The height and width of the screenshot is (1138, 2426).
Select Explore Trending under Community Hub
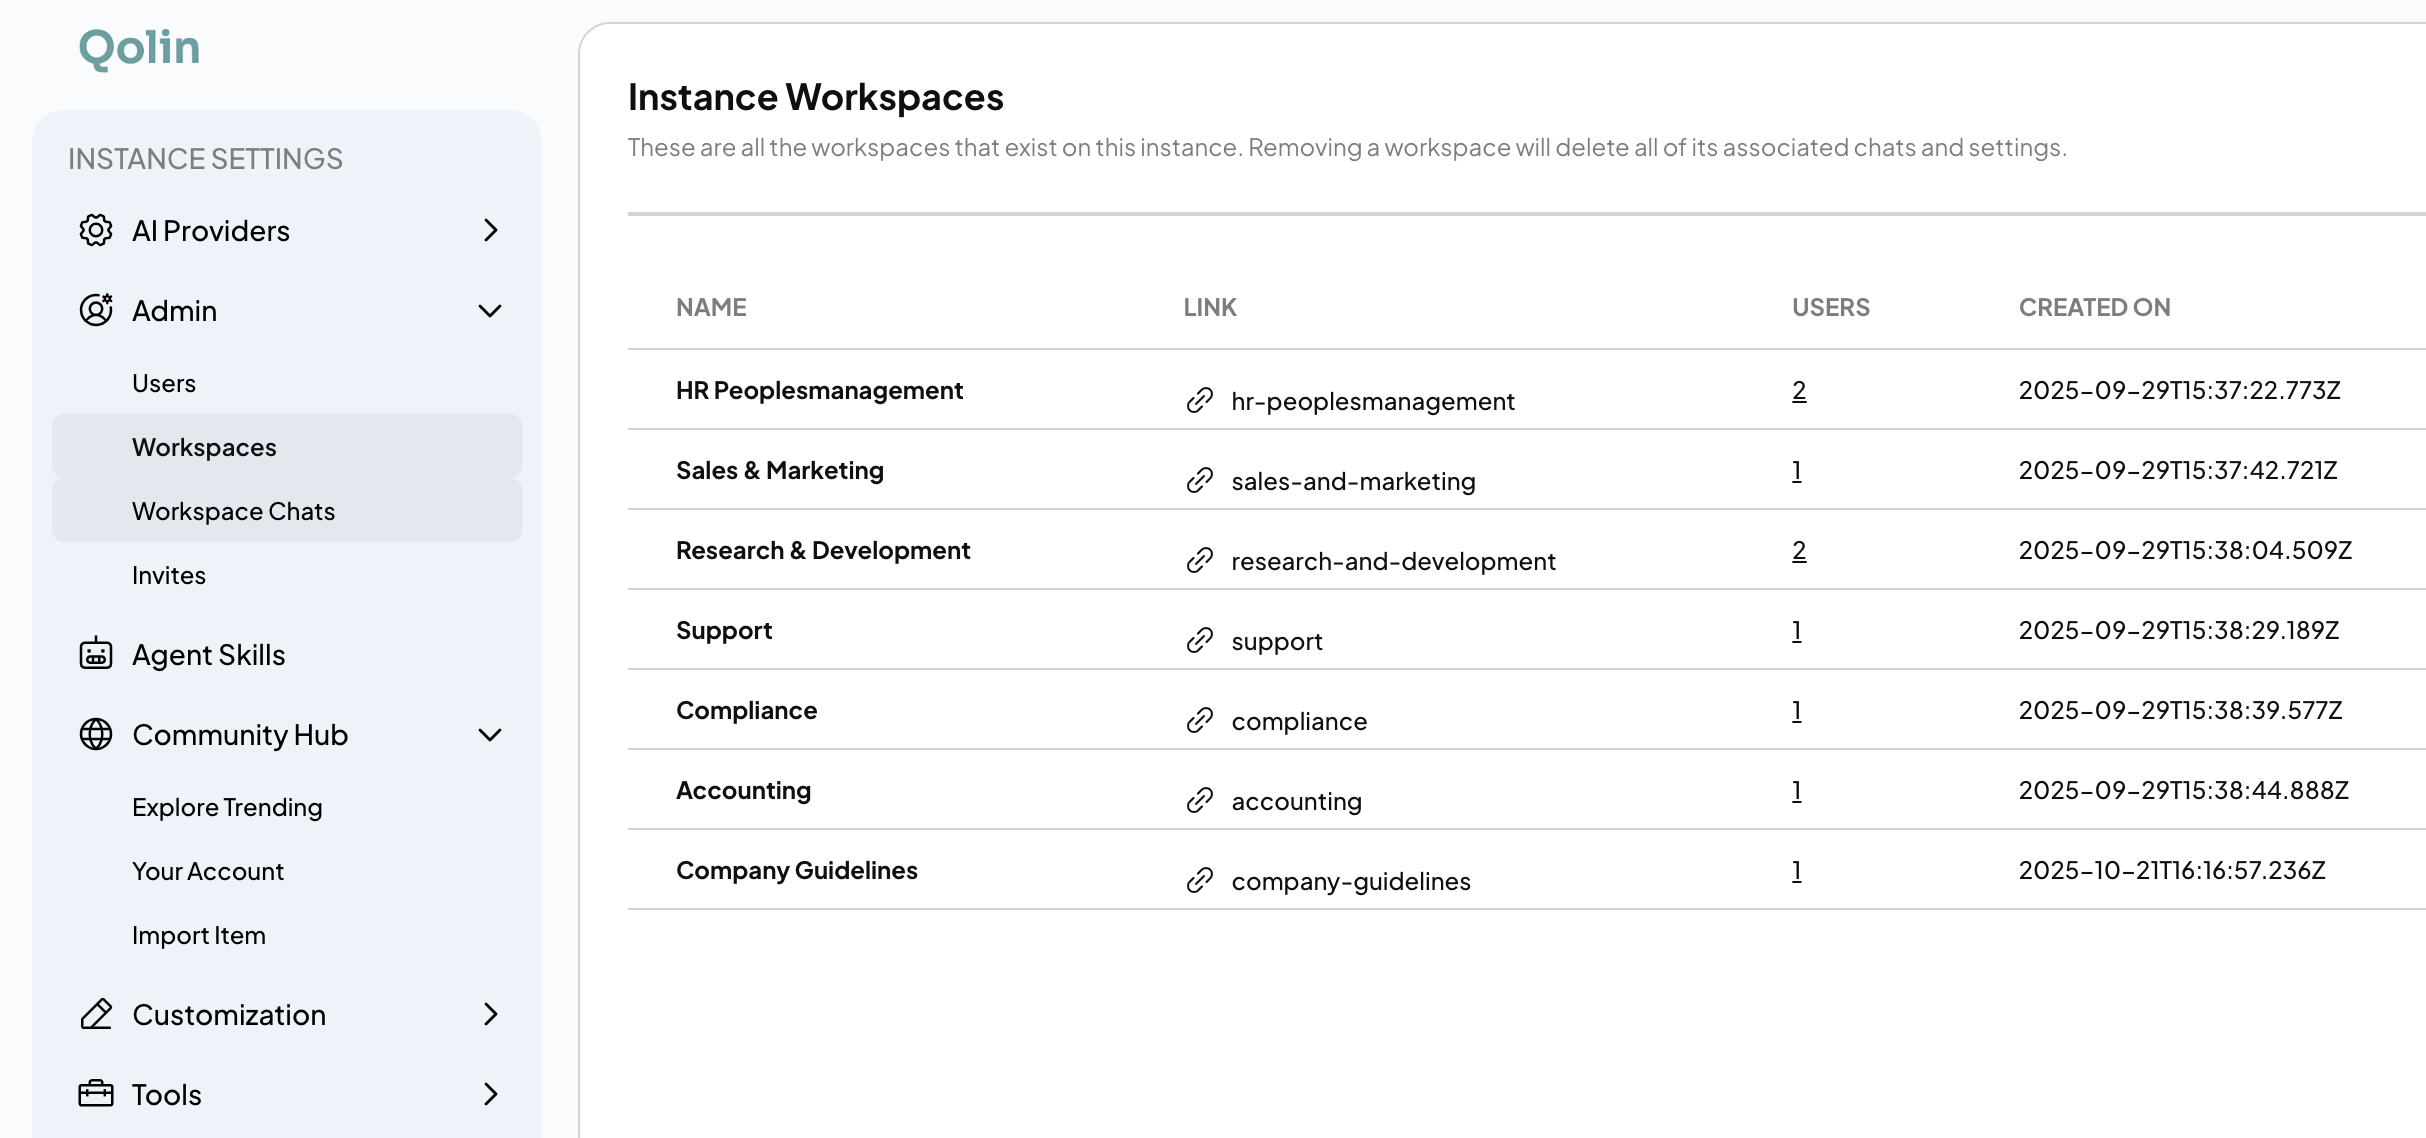click(227, 807)
